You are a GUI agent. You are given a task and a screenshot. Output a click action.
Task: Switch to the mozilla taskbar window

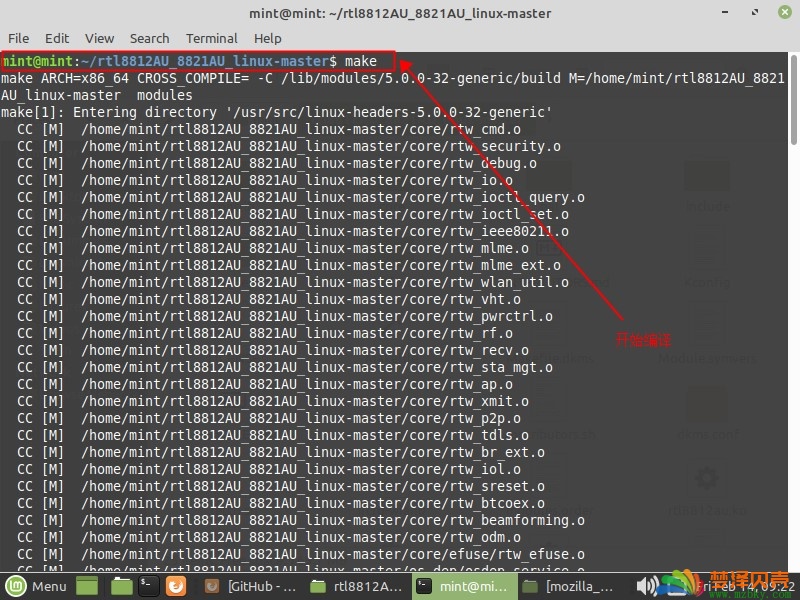(x=569, y=586)
